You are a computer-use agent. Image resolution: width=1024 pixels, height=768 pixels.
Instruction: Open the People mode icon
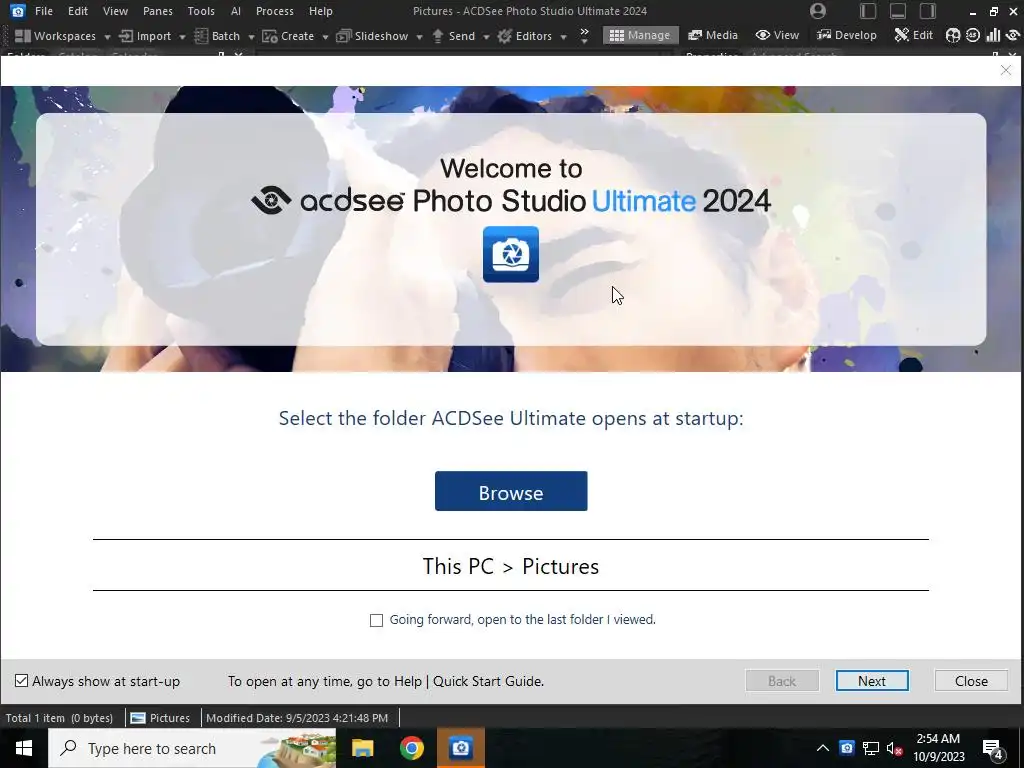pos(953,35)
